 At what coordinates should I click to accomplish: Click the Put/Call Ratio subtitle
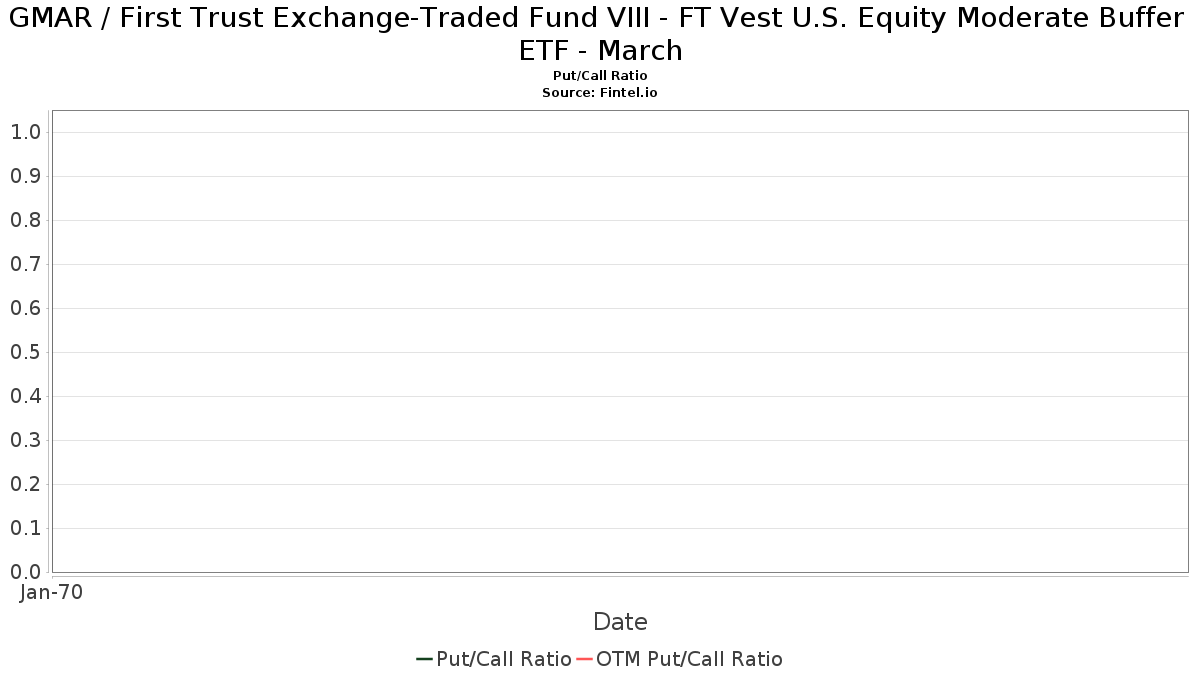[x=600, y=76]
